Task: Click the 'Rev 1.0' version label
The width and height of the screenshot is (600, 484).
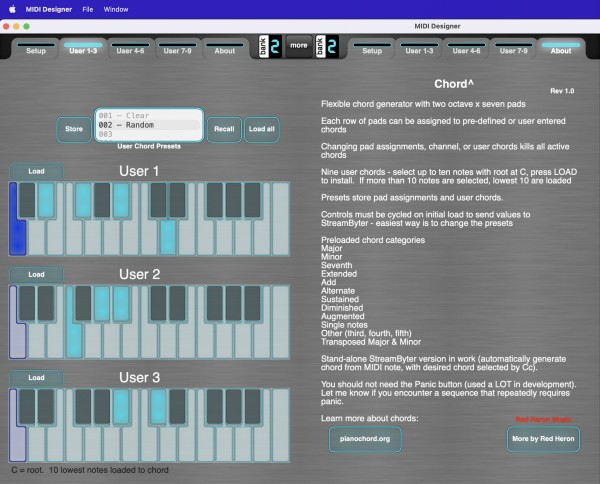Action: (562, 91)
